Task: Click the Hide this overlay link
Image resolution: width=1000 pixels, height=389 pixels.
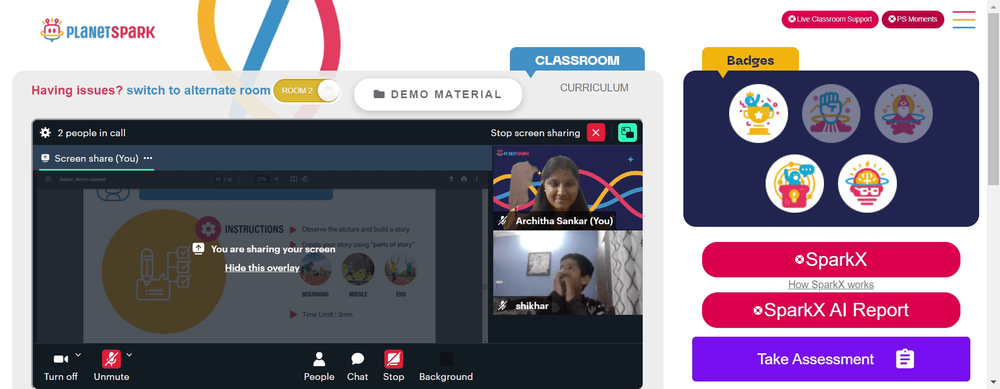Action: click(x=262, y=268)
